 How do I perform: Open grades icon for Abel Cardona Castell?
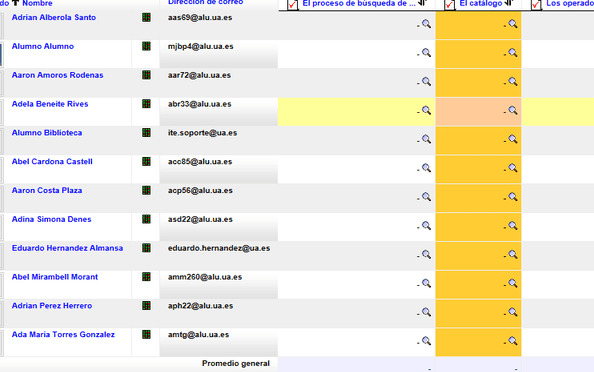pyautogui.click(x=146, y=161)
